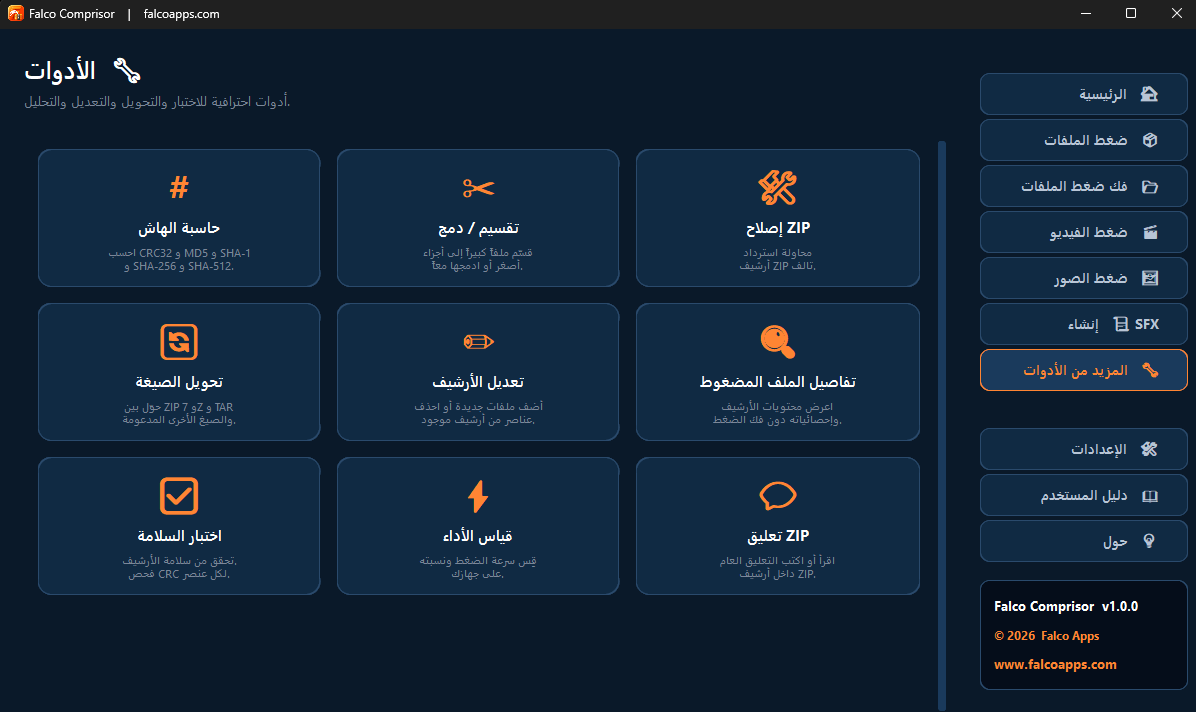1196x712 pixels.
Task: Click the CRC check description text
Action: click(x=179, y=568)
